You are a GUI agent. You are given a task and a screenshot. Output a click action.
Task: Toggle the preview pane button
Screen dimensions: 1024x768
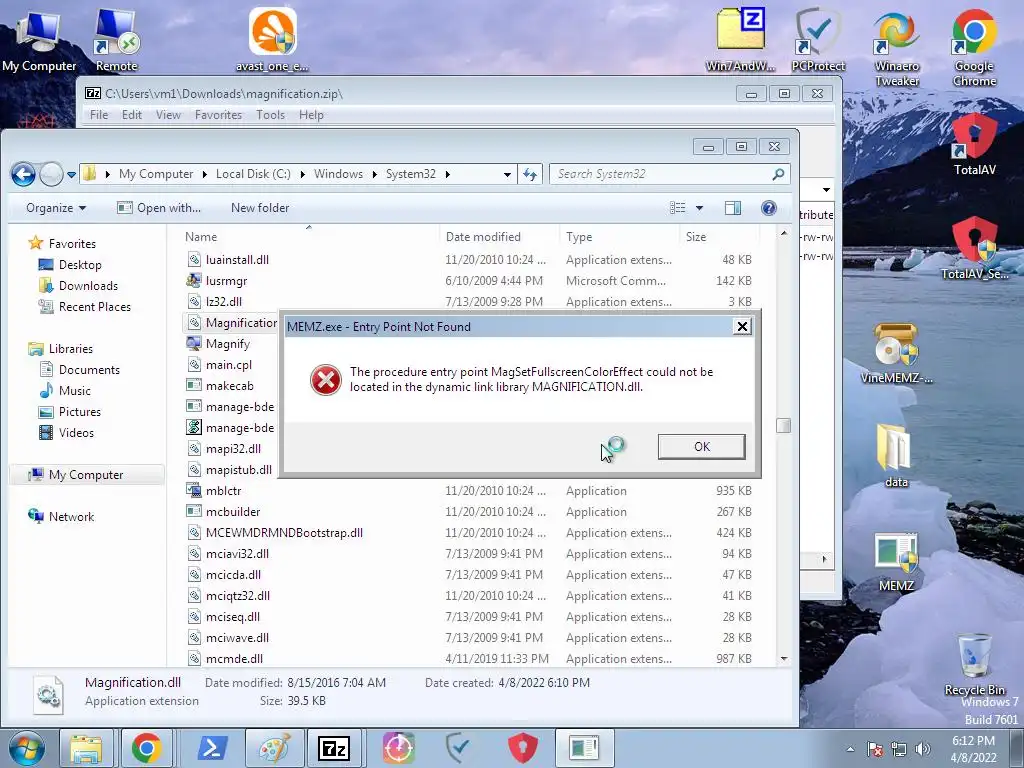733,208
